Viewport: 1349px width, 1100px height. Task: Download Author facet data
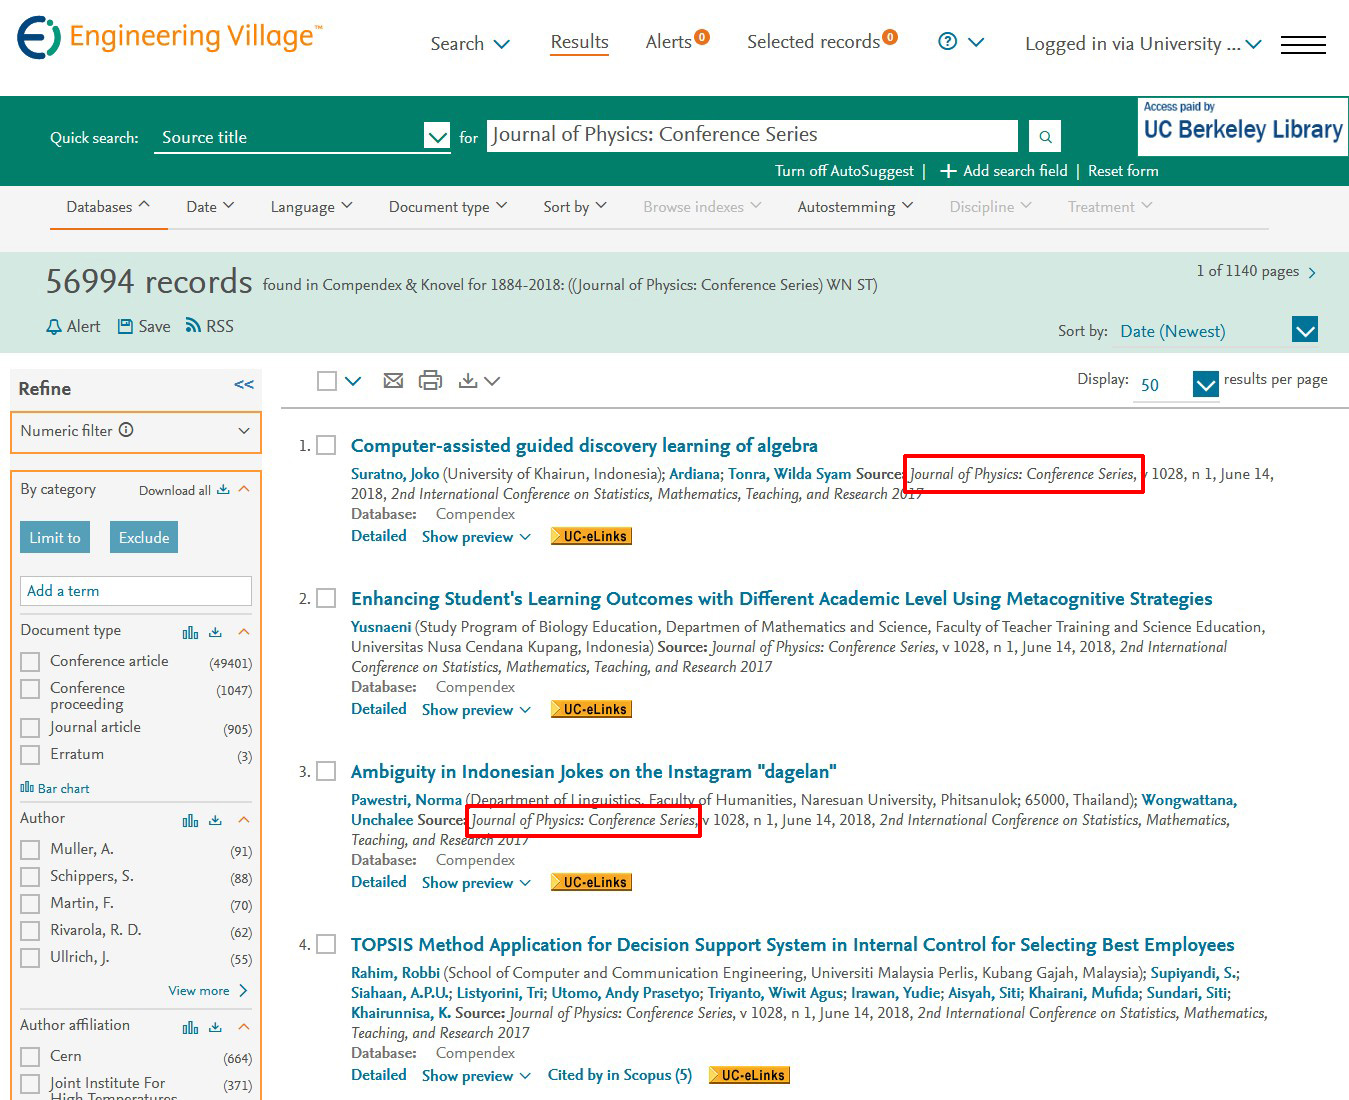215,820
